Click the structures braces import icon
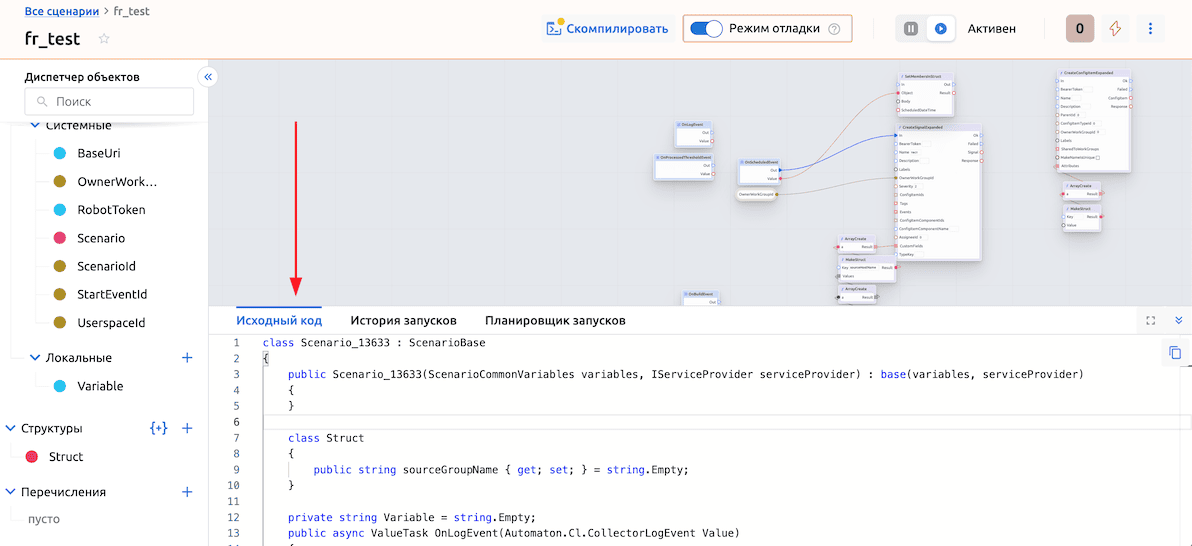1192x546 pixels. click(x=158, y=428)
